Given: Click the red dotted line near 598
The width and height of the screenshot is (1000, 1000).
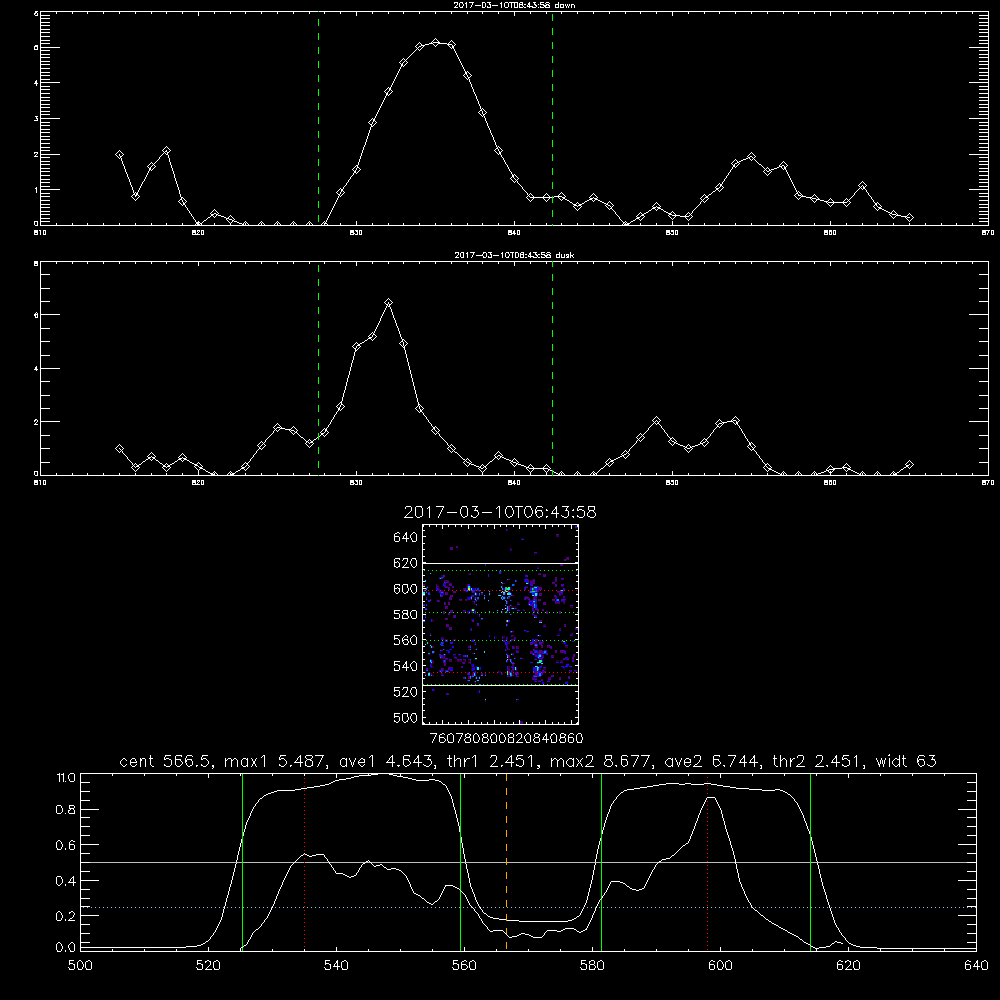Looking at the screenshot, I should pos(707,862).
